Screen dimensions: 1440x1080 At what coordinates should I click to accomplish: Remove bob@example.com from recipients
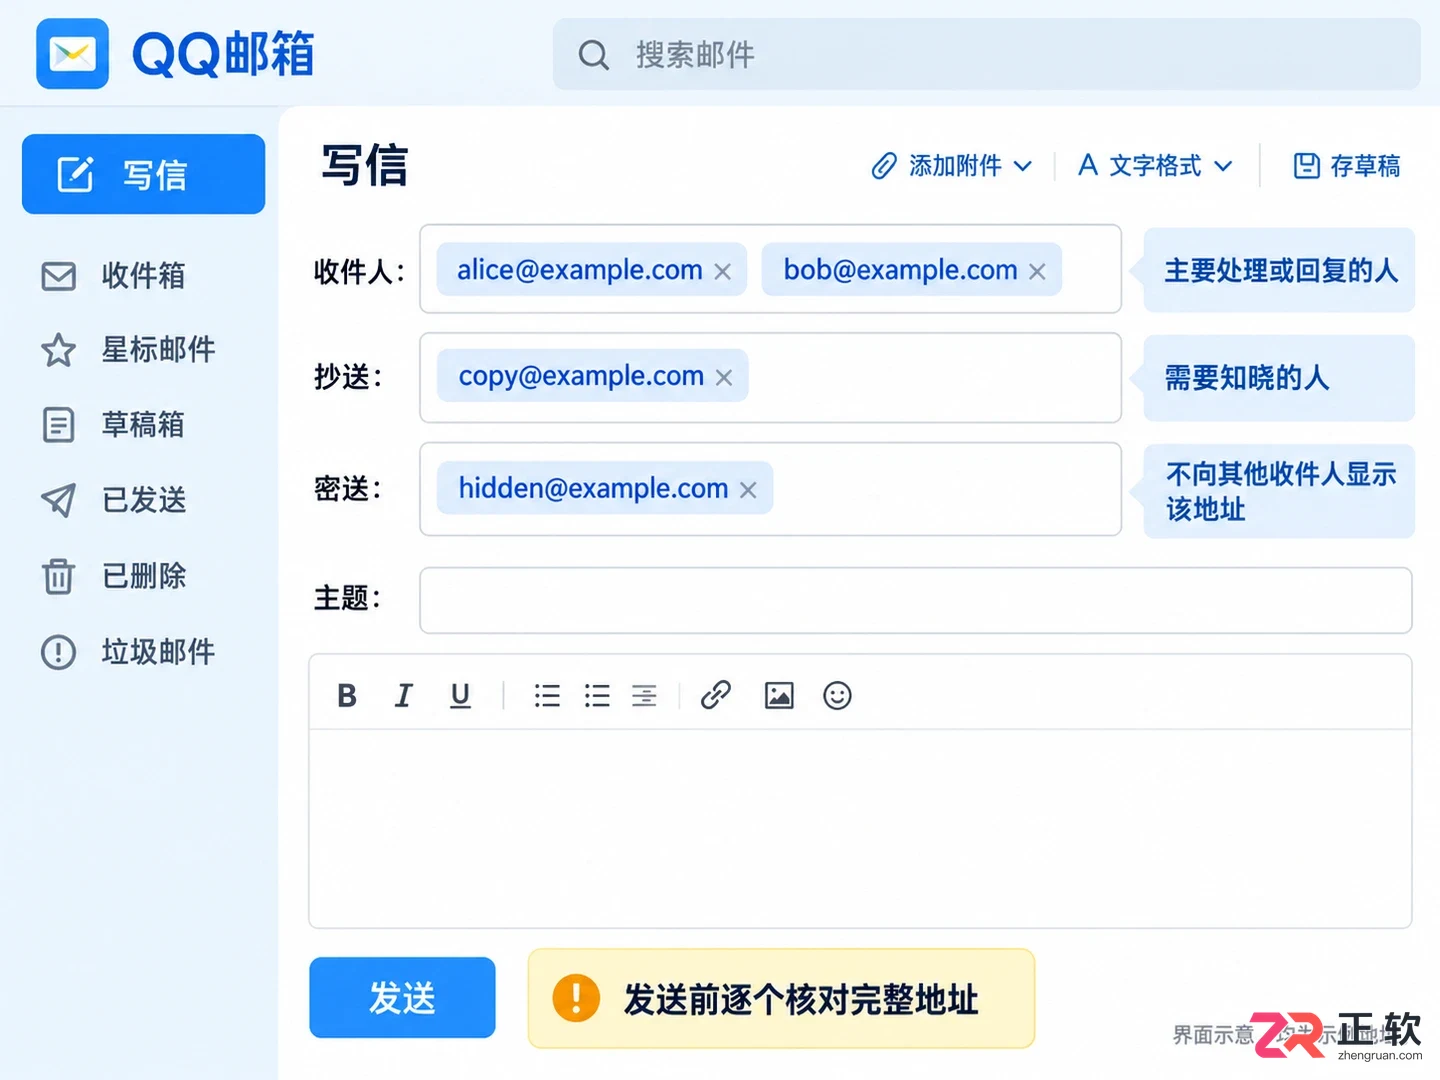point(1037,271)
